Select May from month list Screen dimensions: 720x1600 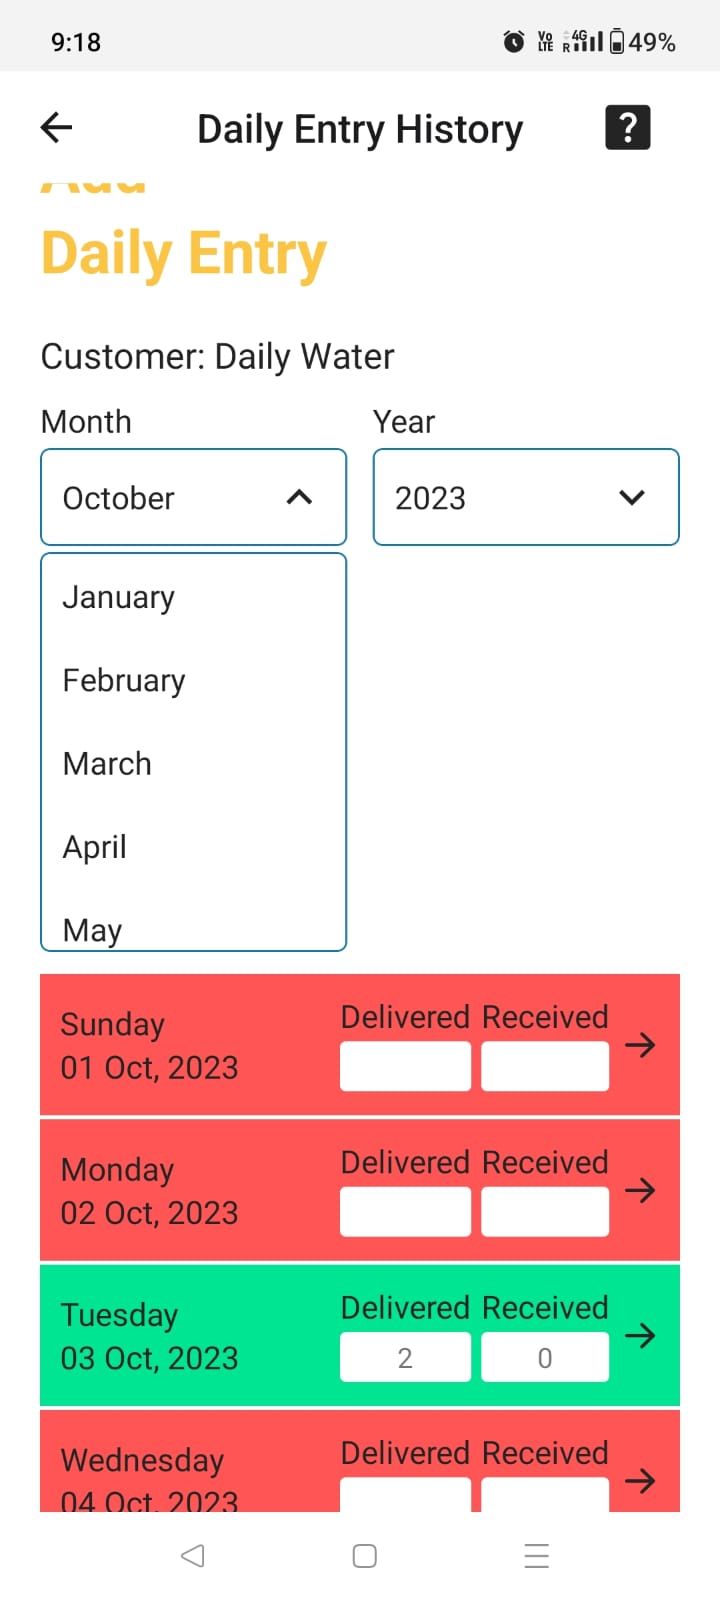(x=93, y=930)
